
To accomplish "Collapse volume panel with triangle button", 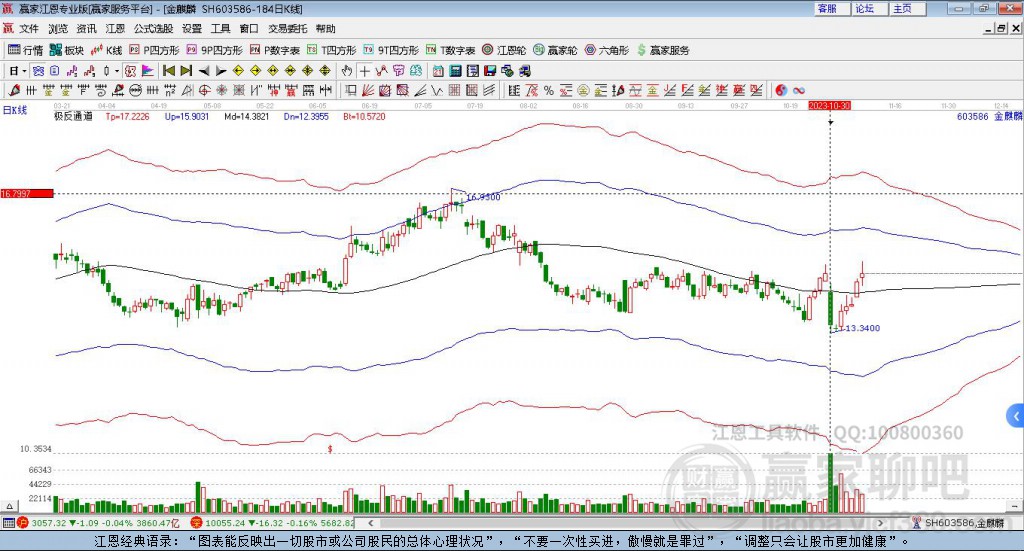I will coord(9,506).
